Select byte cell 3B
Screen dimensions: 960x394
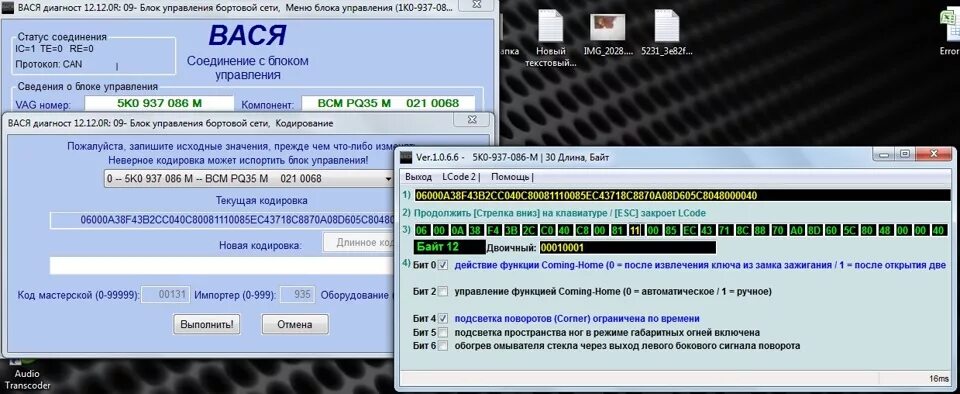coord(511,230)
